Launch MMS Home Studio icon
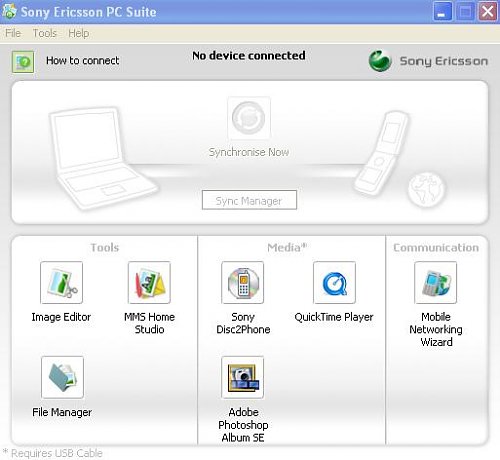Screen dimensions: 500x460 pos(149,282)
